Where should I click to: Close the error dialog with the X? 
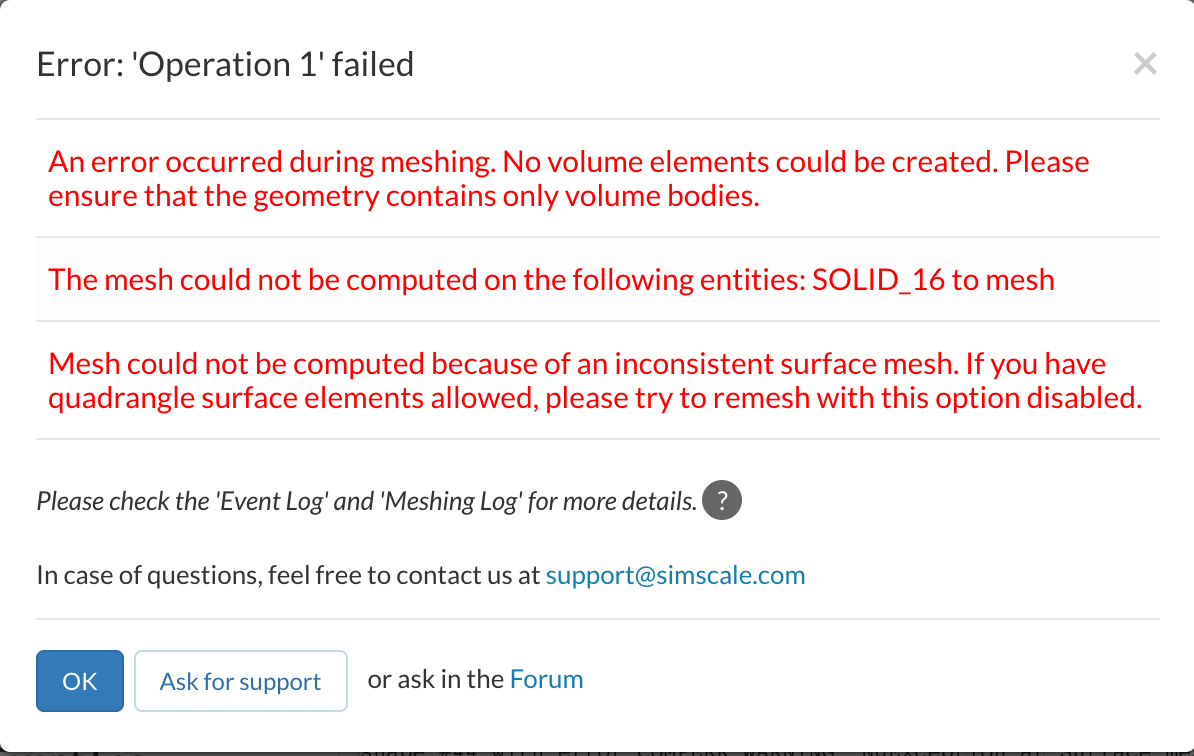1145,65
